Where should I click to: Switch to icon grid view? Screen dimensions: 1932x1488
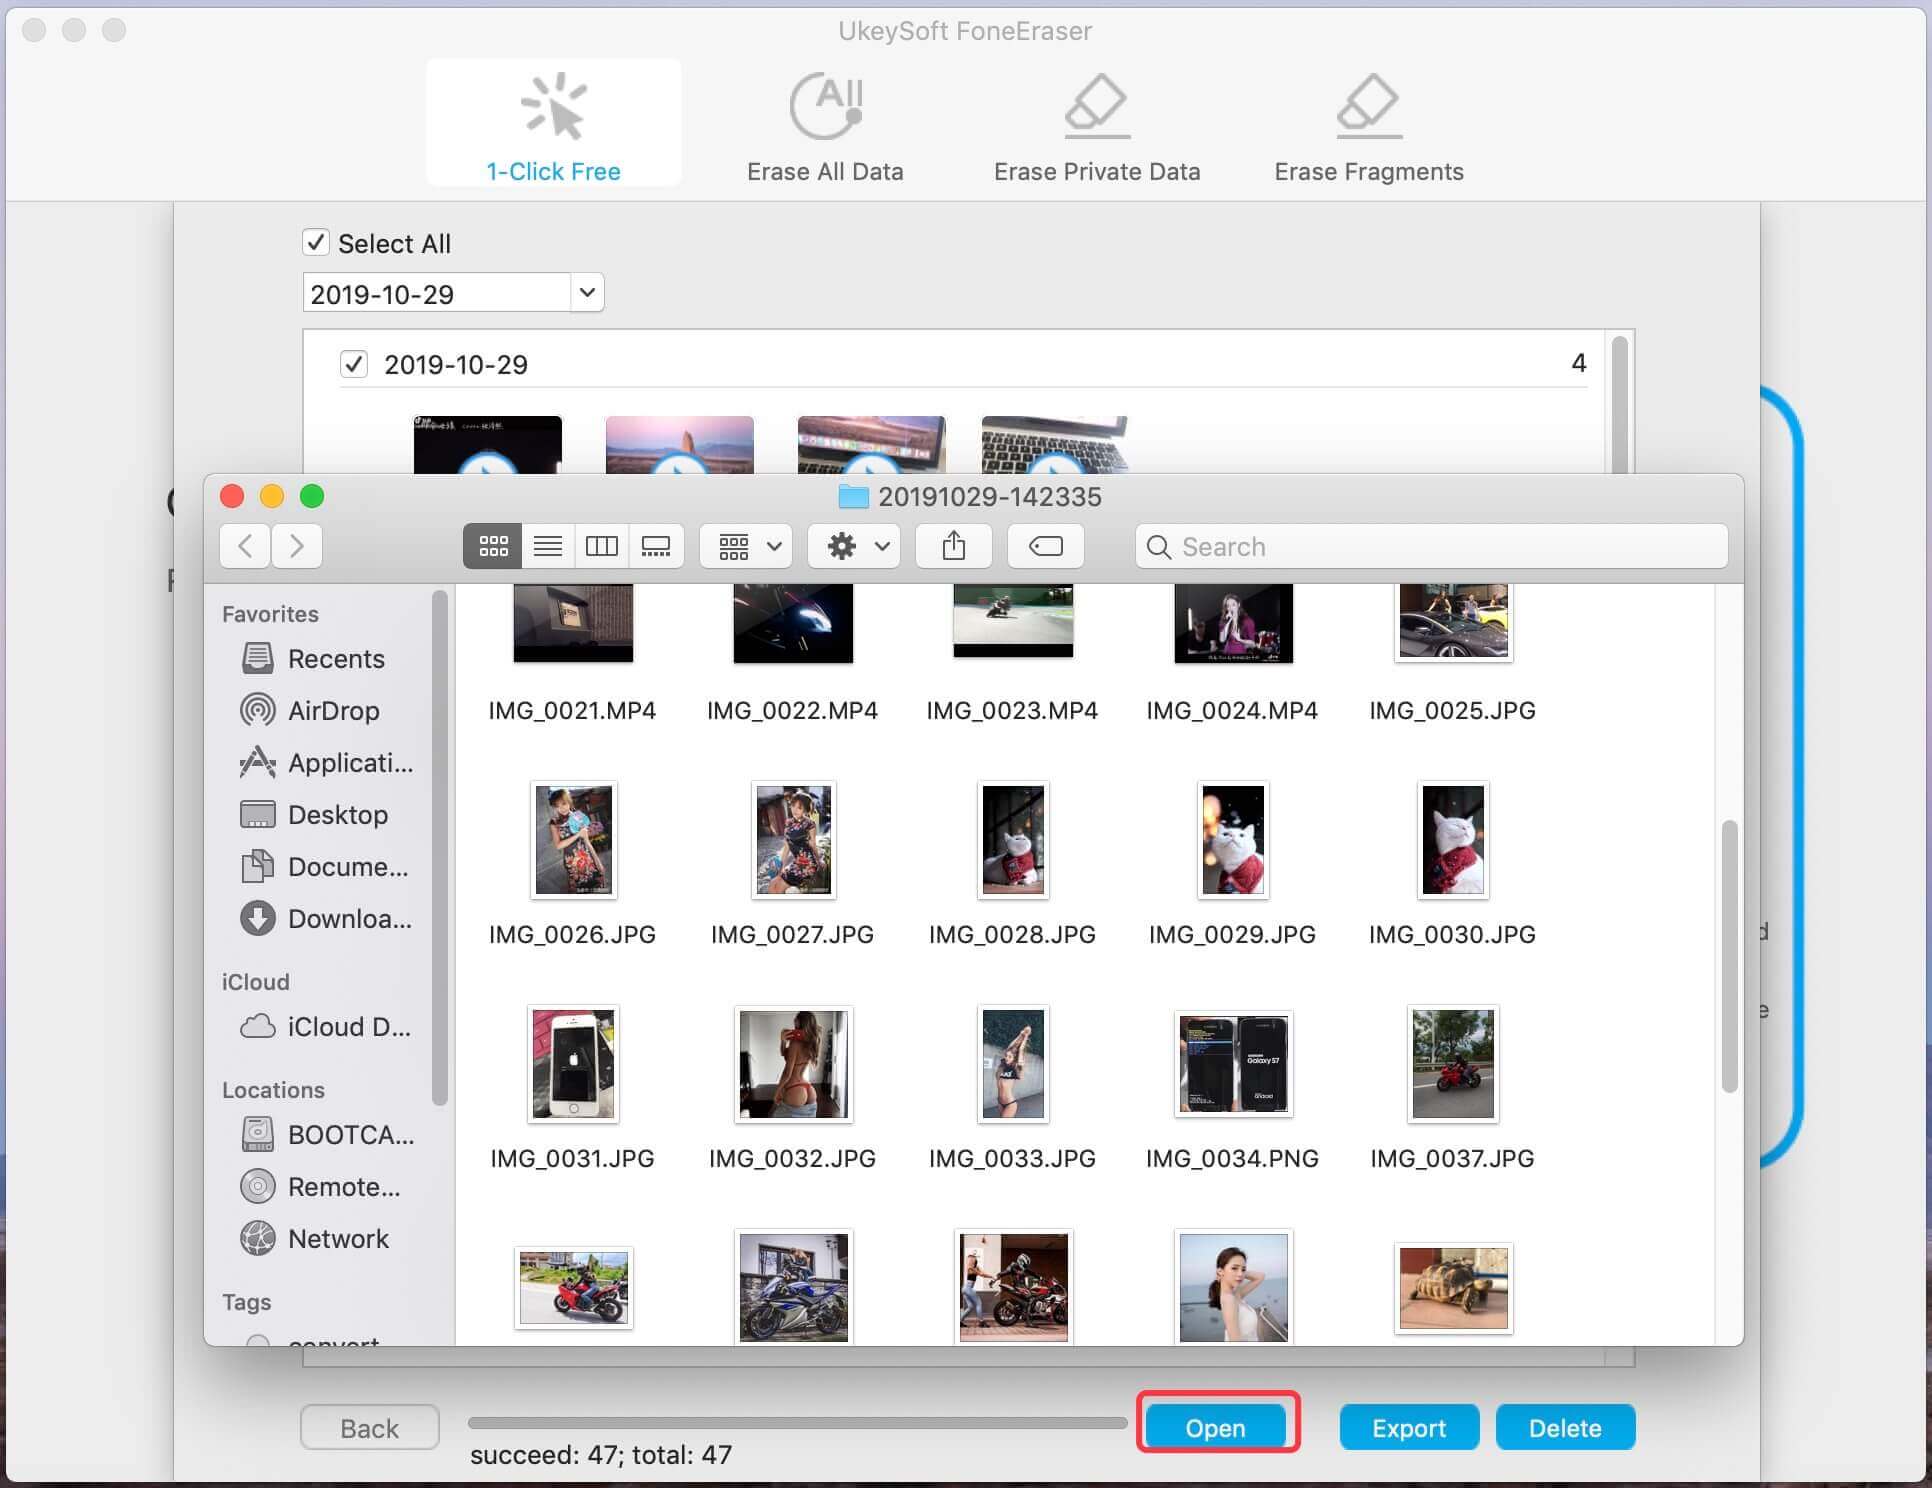491,545
